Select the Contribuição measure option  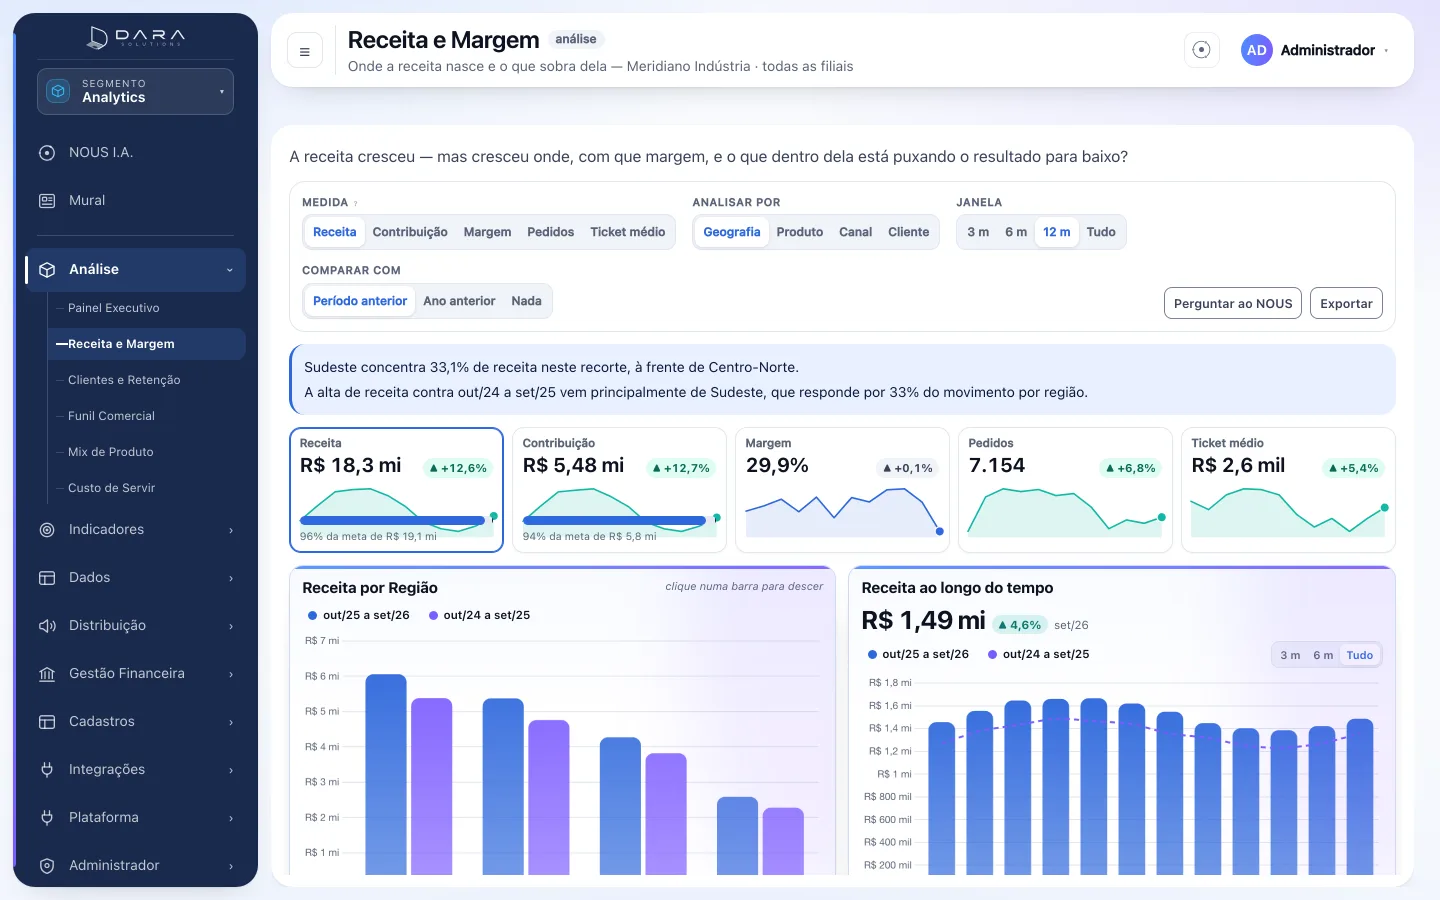tap(410, 232)
